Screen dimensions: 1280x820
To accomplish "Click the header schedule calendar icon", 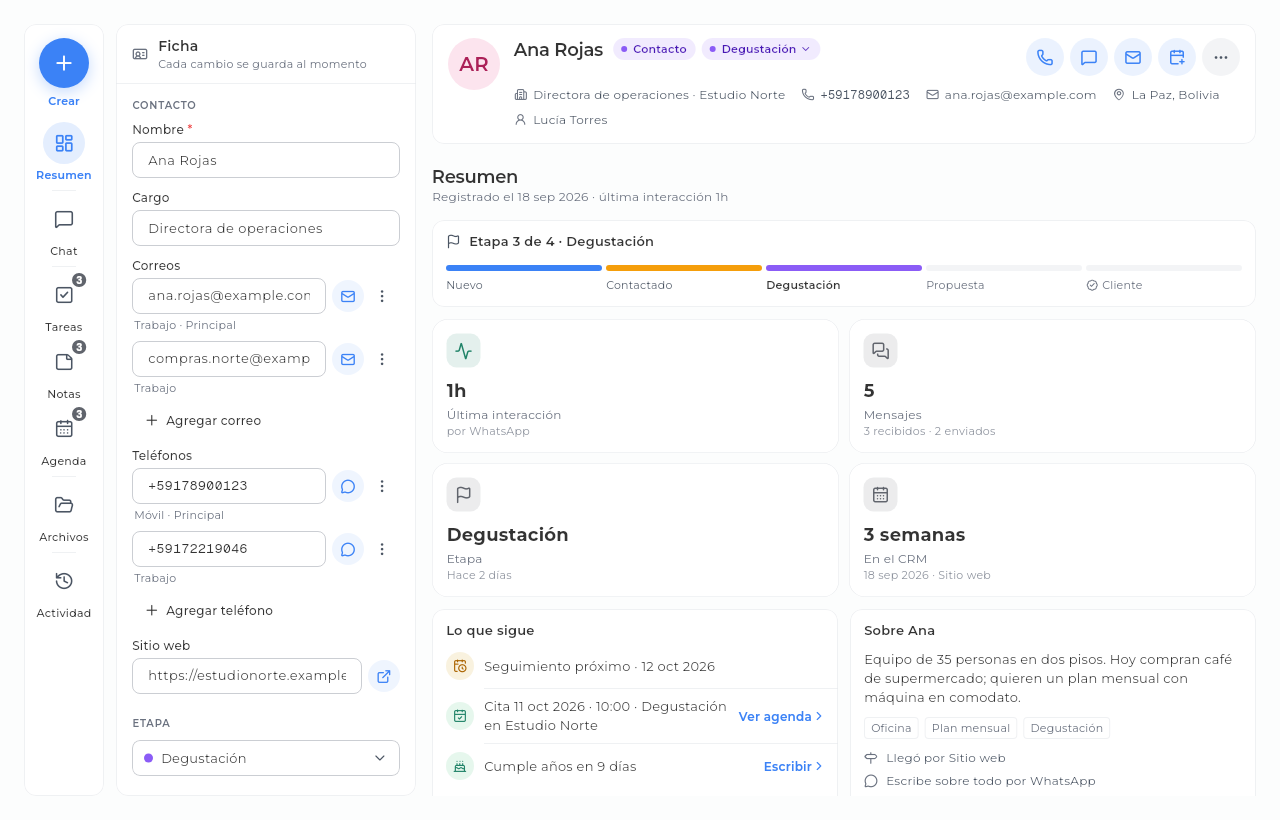I will tap(1177, 57).
